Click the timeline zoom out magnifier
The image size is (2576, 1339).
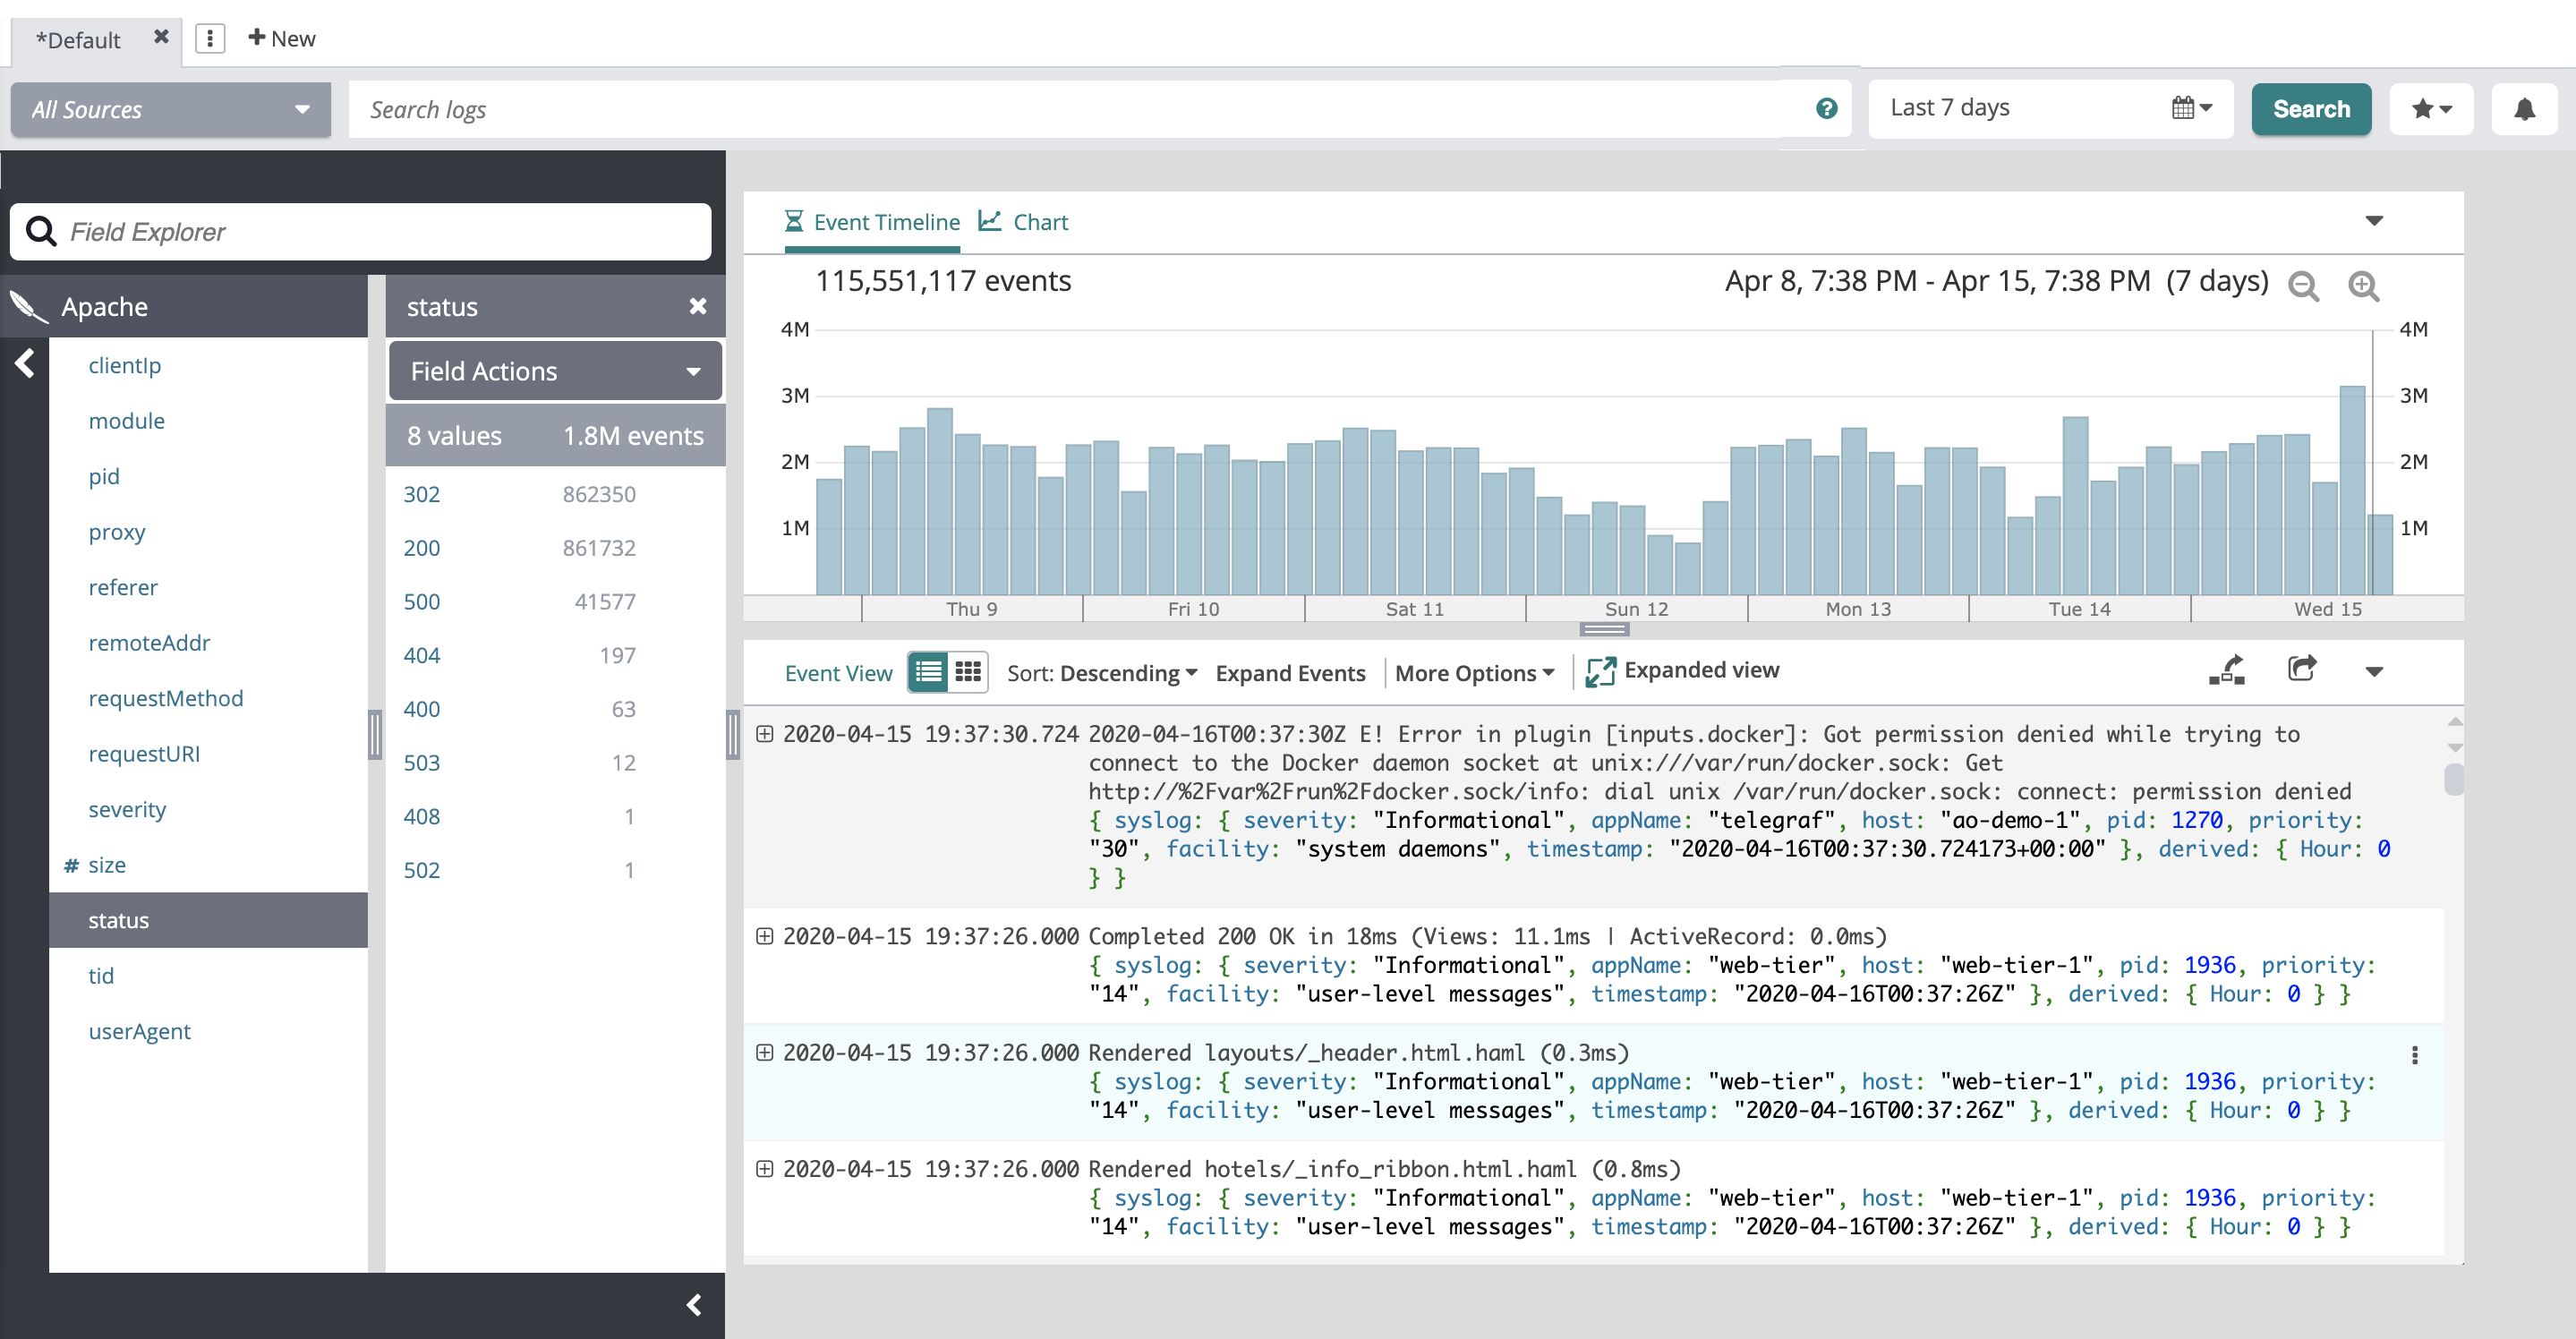click(2303, 286)
